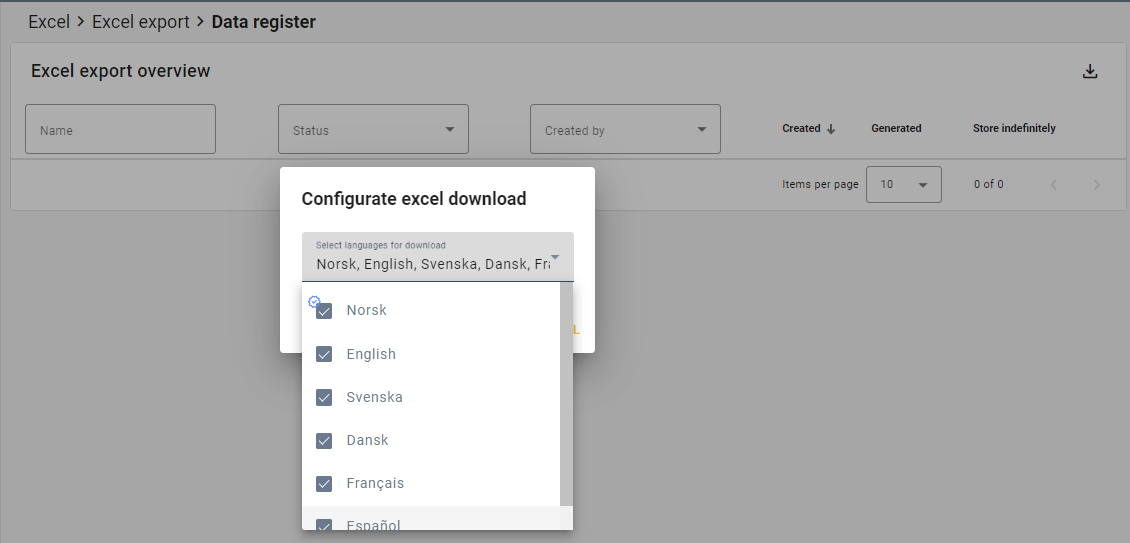Click the language list scrollbar
The height and width of the screenshot is (543, 1130).
click(566, 400)
